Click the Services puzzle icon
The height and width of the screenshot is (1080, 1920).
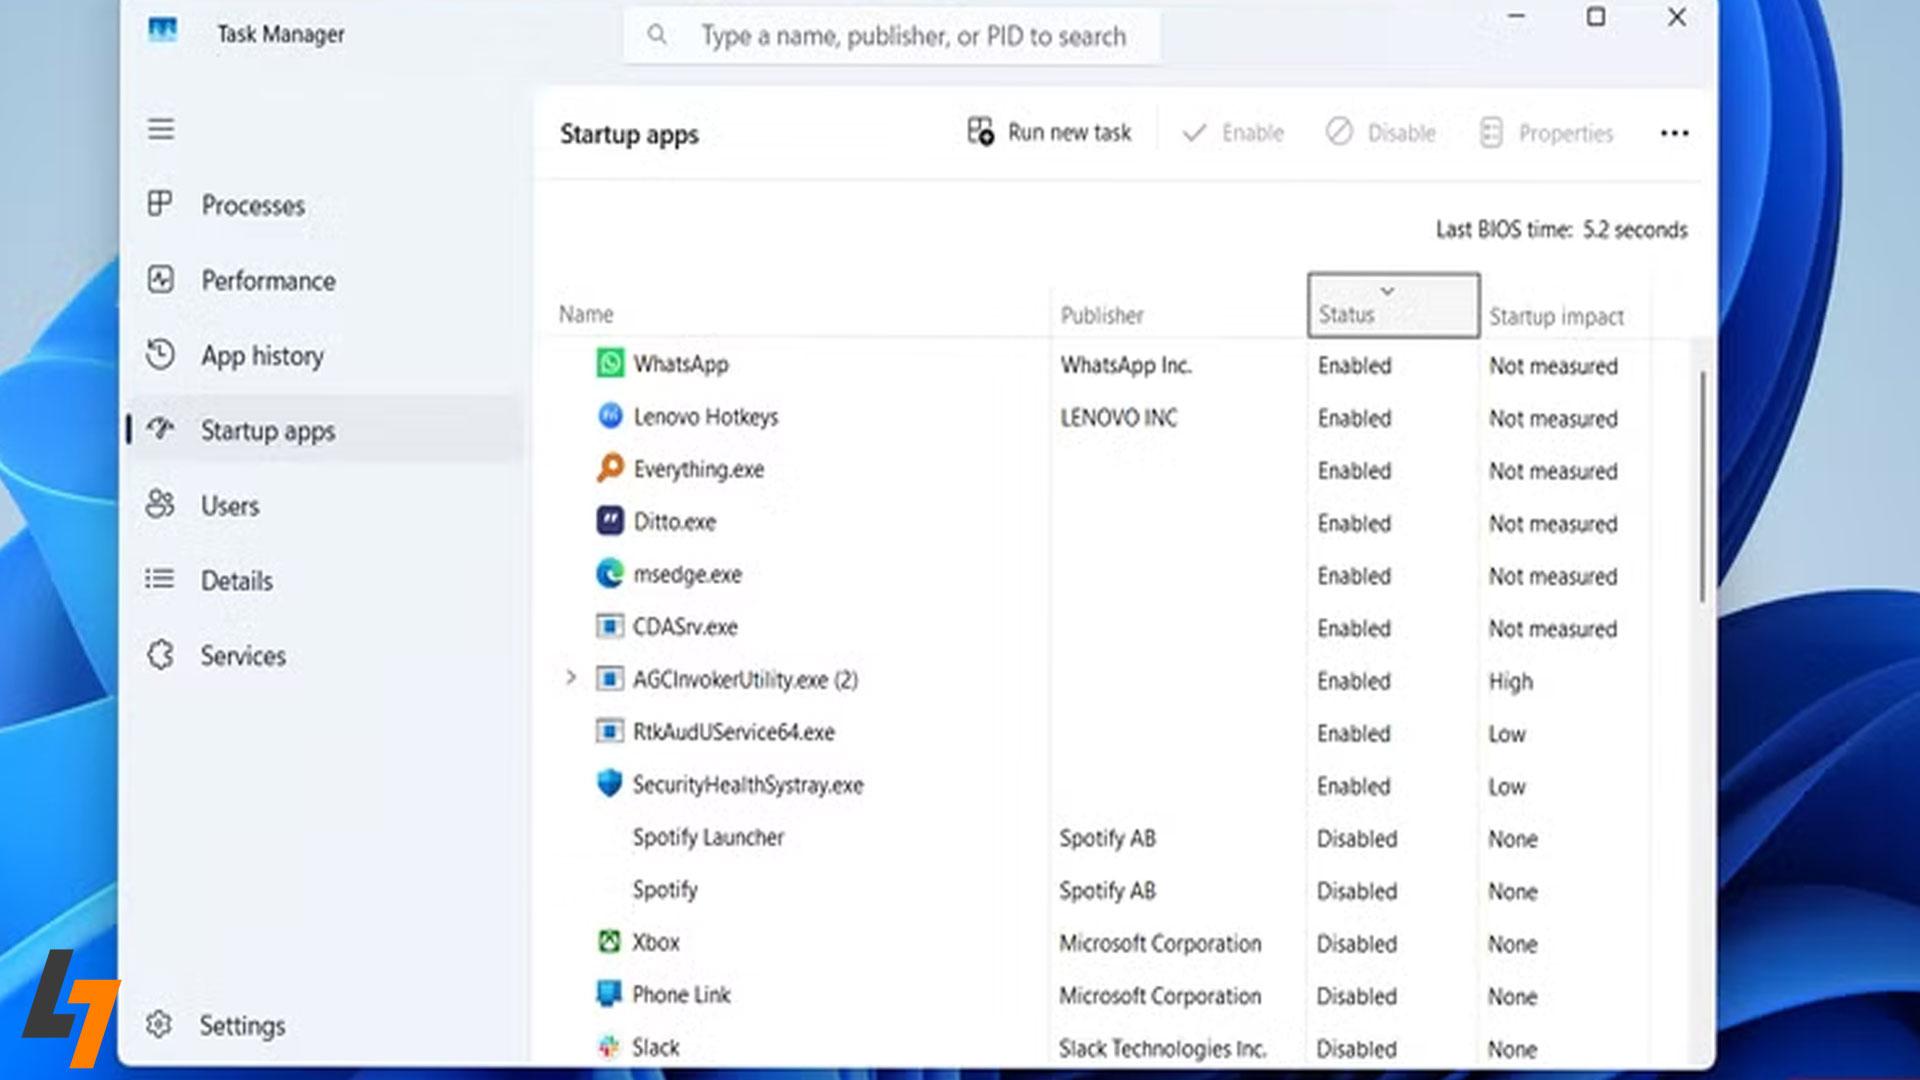coord(160,655)
